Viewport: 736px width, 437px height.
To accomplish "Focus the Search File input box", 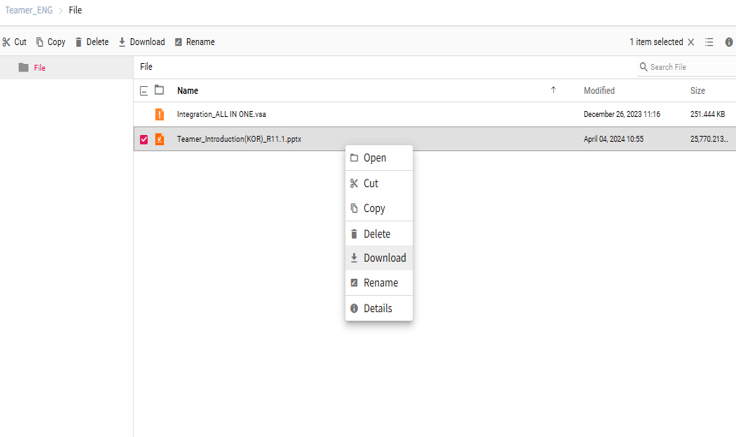I will click(690, 67).
